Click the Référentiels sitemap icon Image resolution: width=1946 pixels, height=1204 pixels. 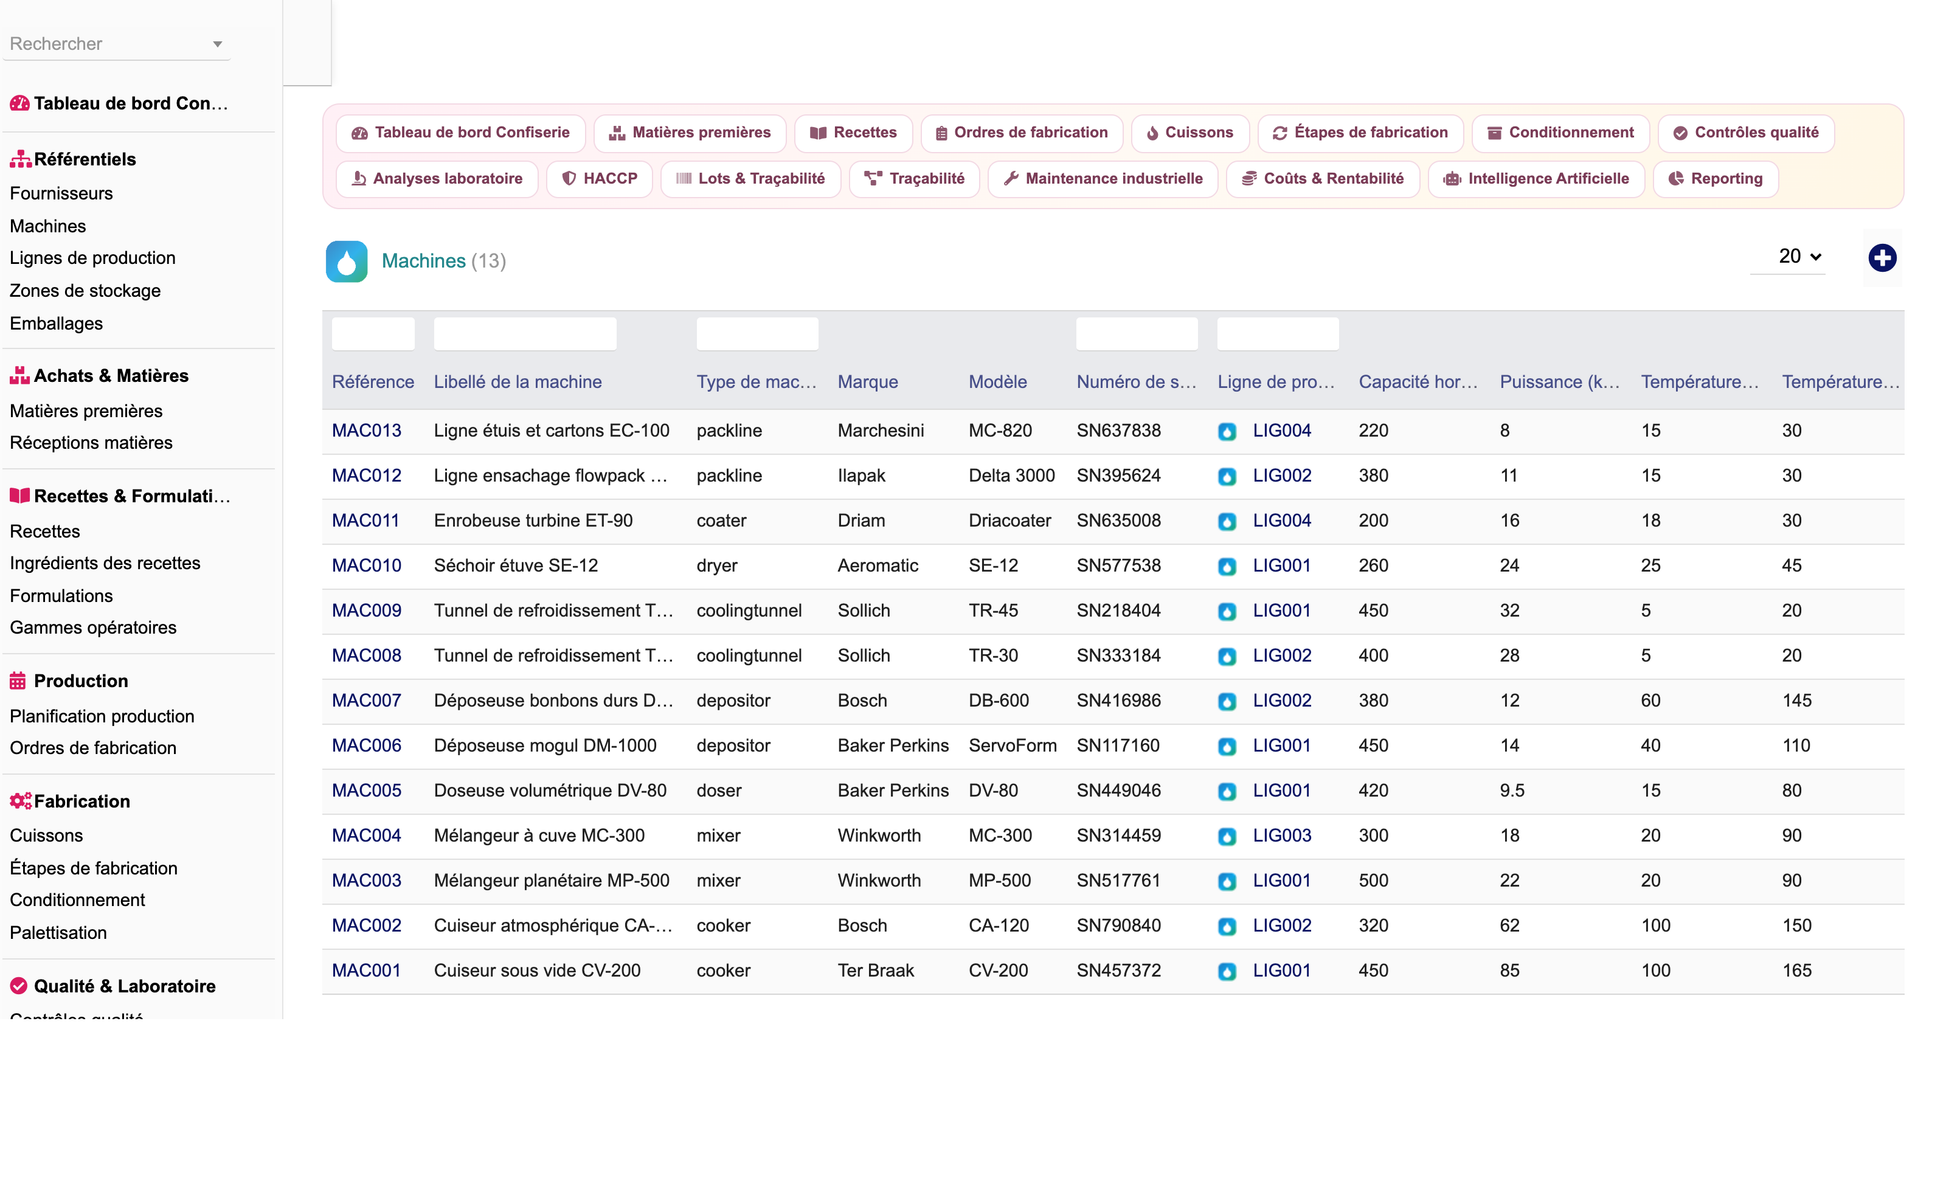point(19,159)
